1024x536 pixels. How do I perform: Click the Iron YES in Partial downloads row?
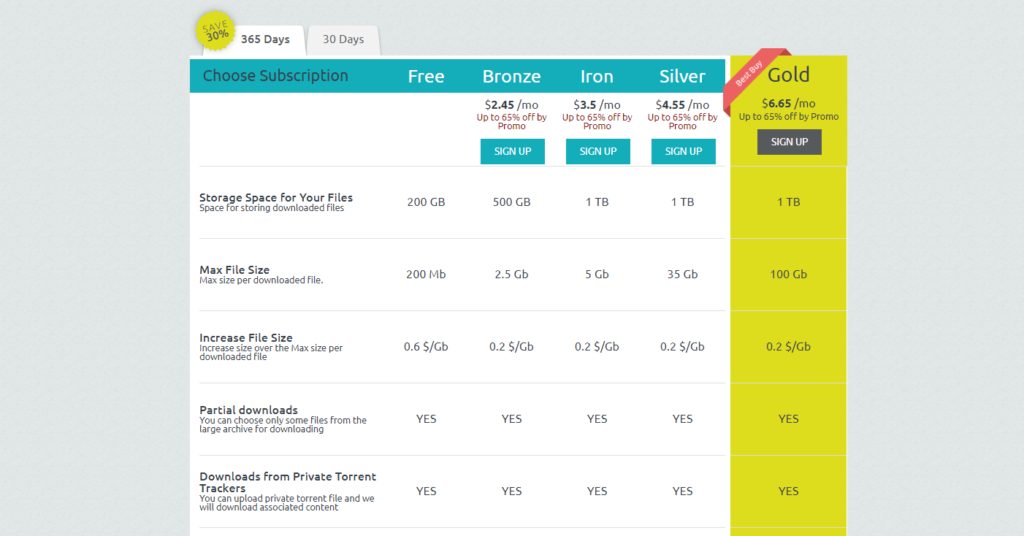(597, 419)
